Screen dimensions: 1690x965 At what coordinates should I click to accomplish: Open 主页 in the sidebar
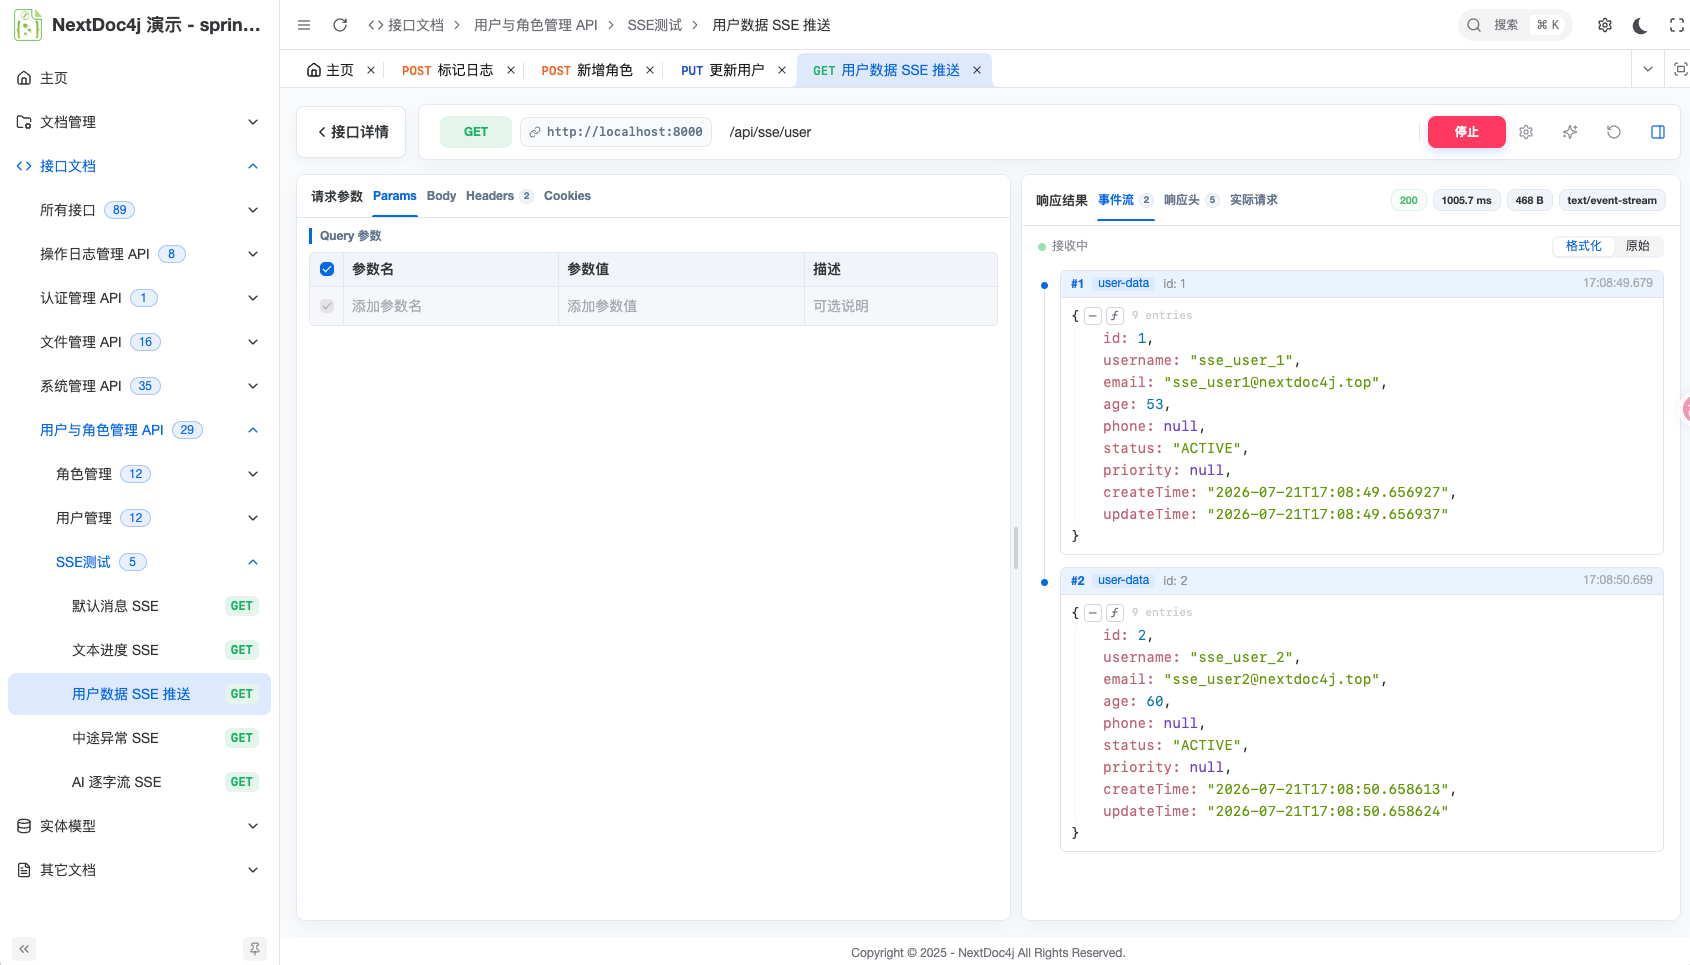[139, 78]
